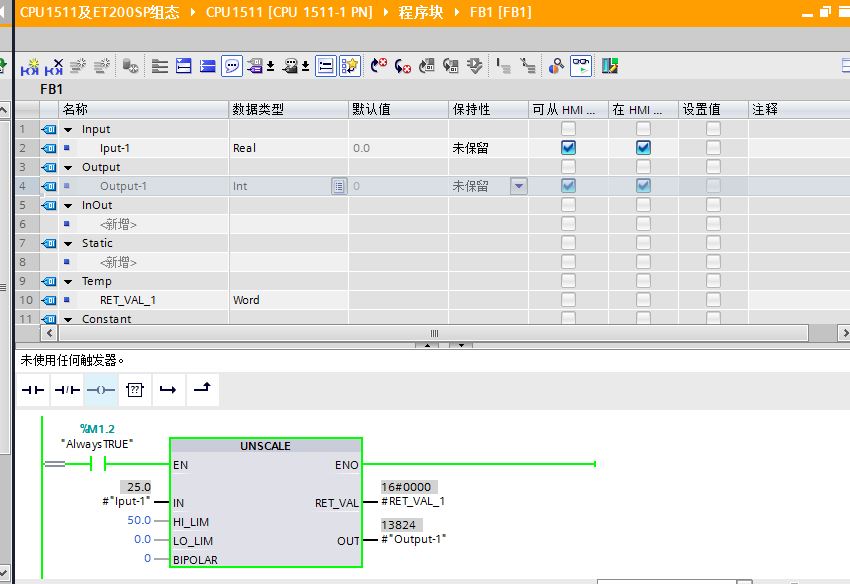Image resolution: width=850 pixels, height=584 pixels.
Task: Click the UNSCALE block title
Action: click(266, 446)
